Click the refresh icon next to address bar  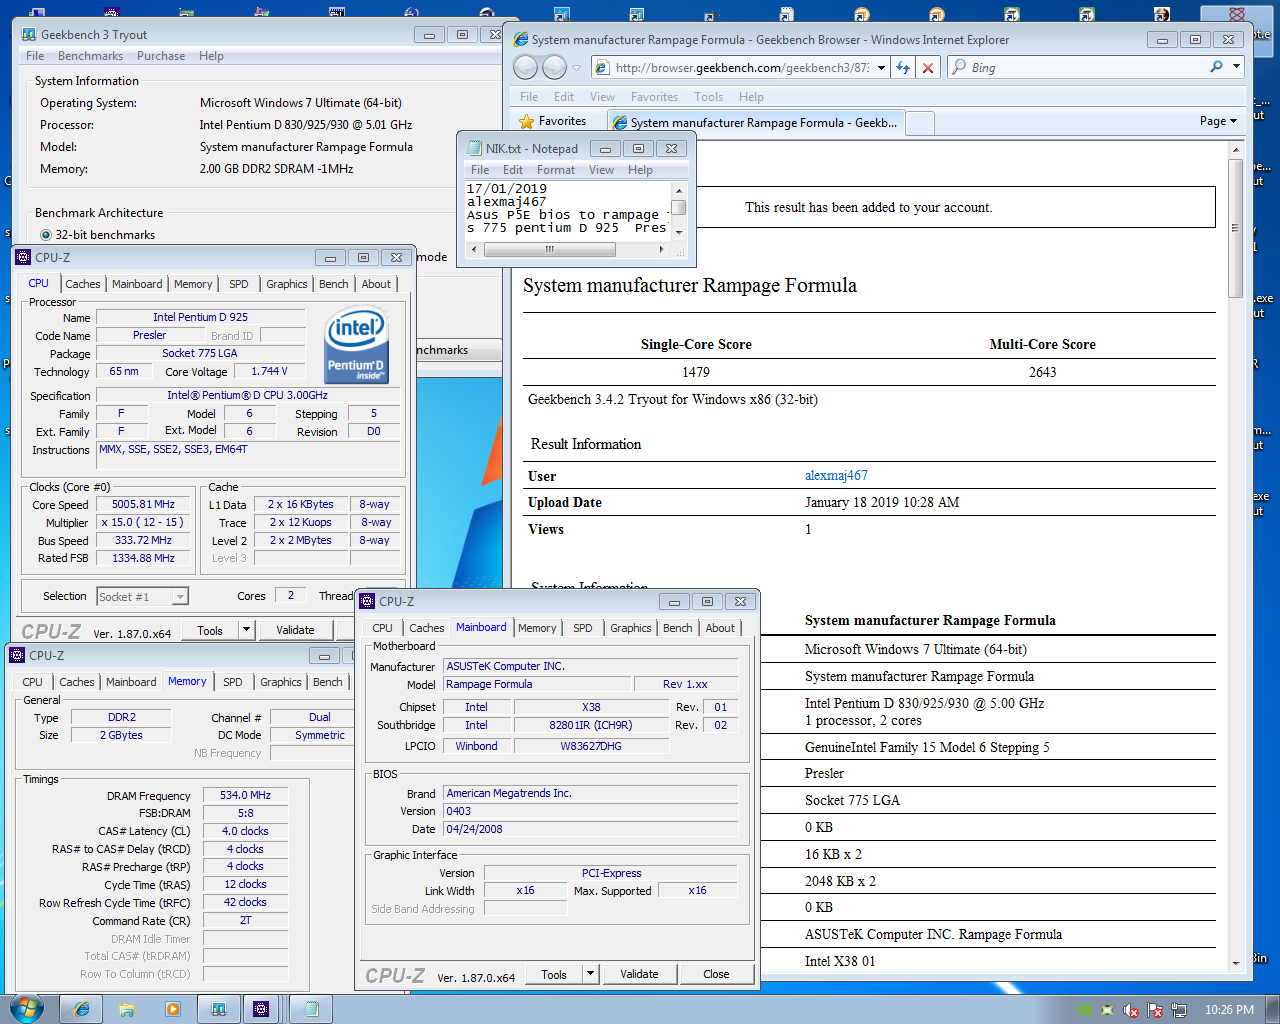[903, 67]
